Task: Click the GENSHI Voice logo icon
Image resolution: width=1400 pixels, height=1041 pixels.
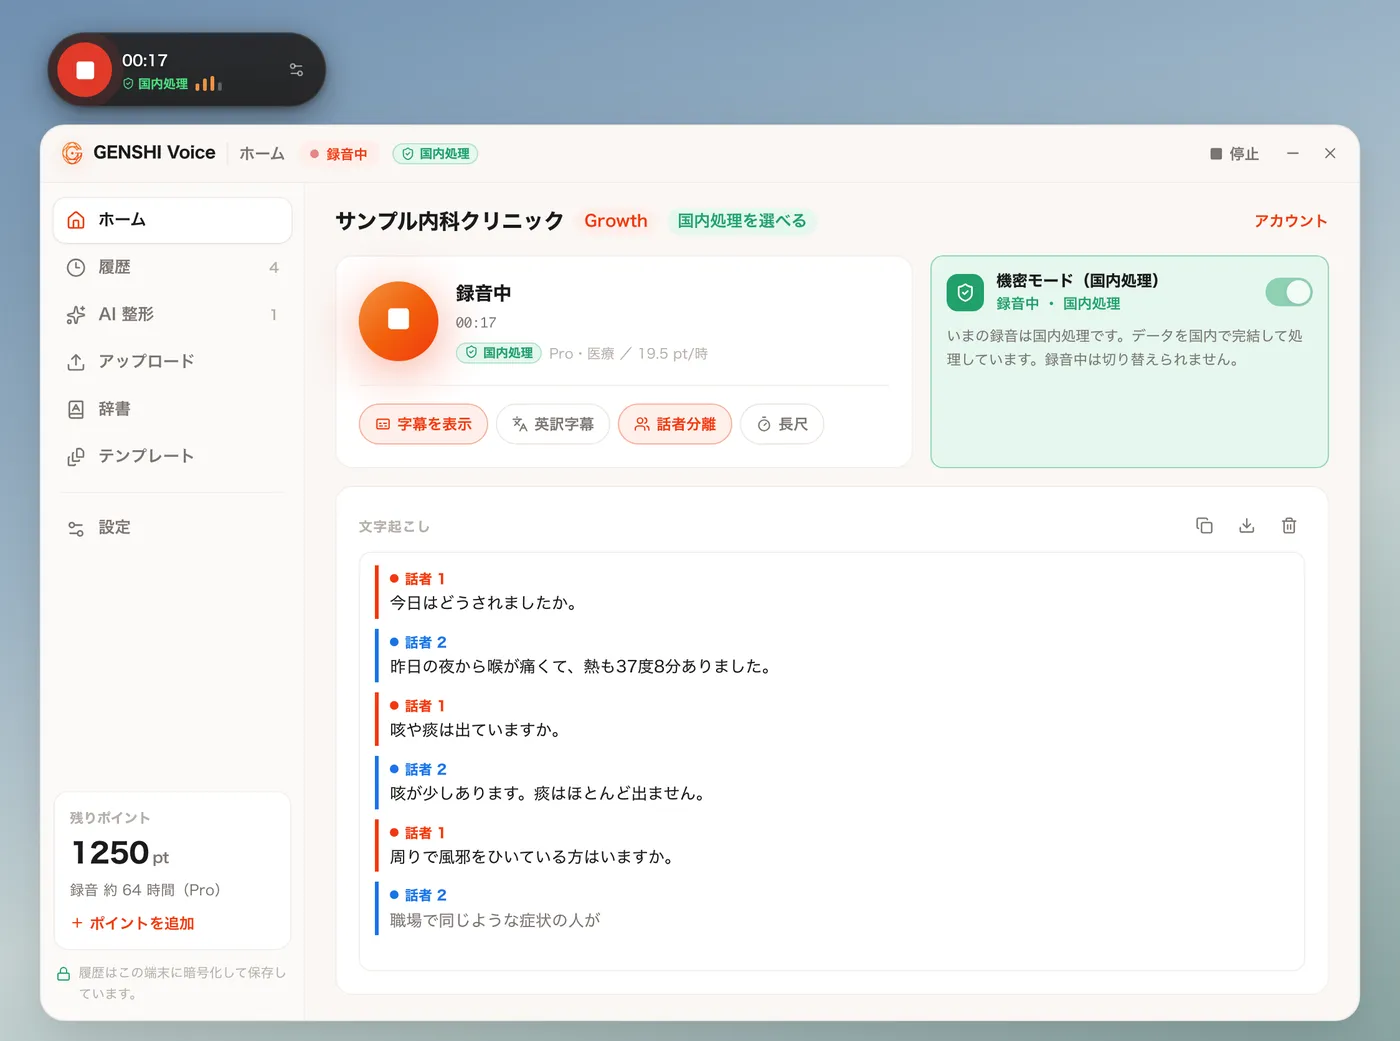Action: pos(72,153)
